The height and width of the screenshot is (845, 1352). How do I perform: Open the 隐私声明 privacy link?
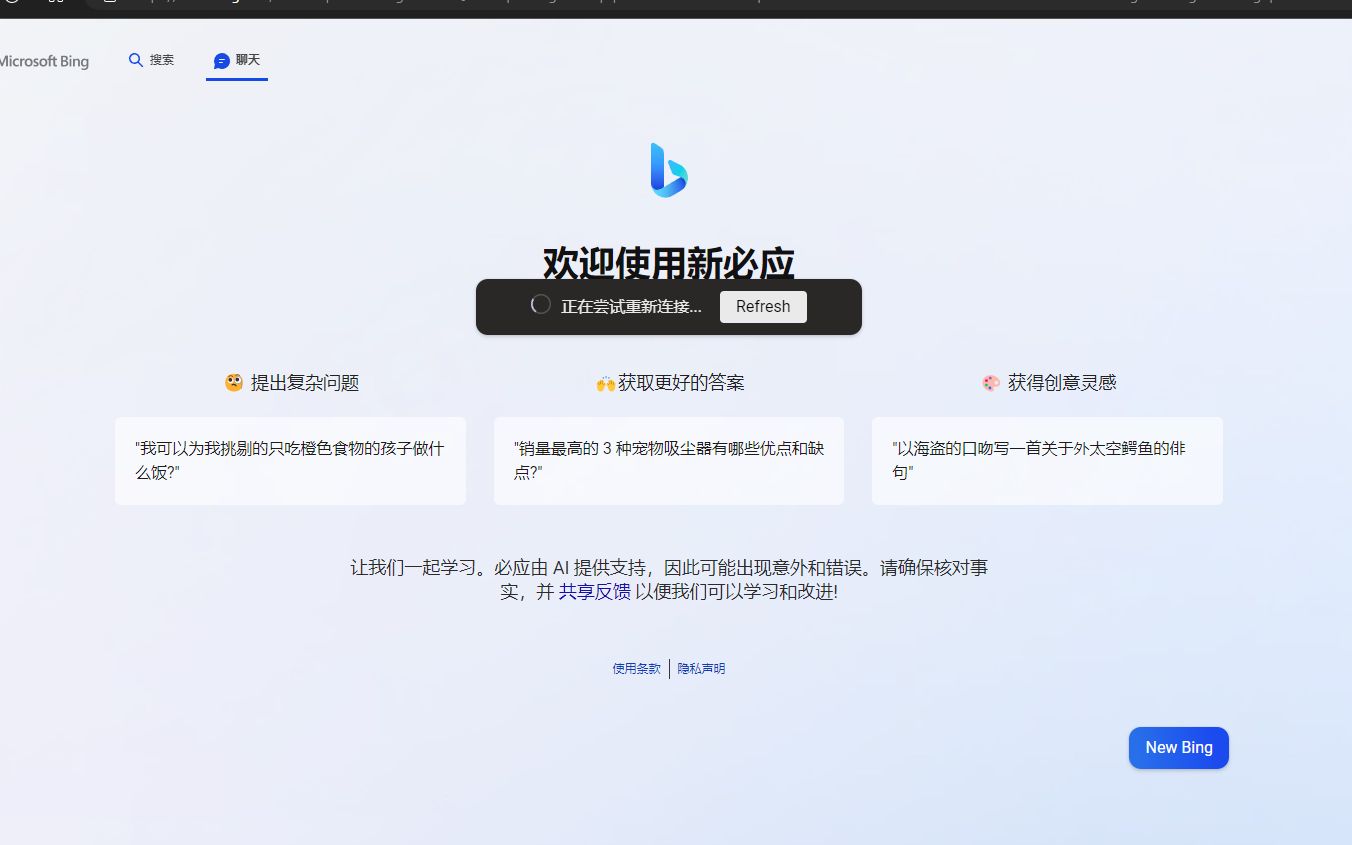(701, 669)
